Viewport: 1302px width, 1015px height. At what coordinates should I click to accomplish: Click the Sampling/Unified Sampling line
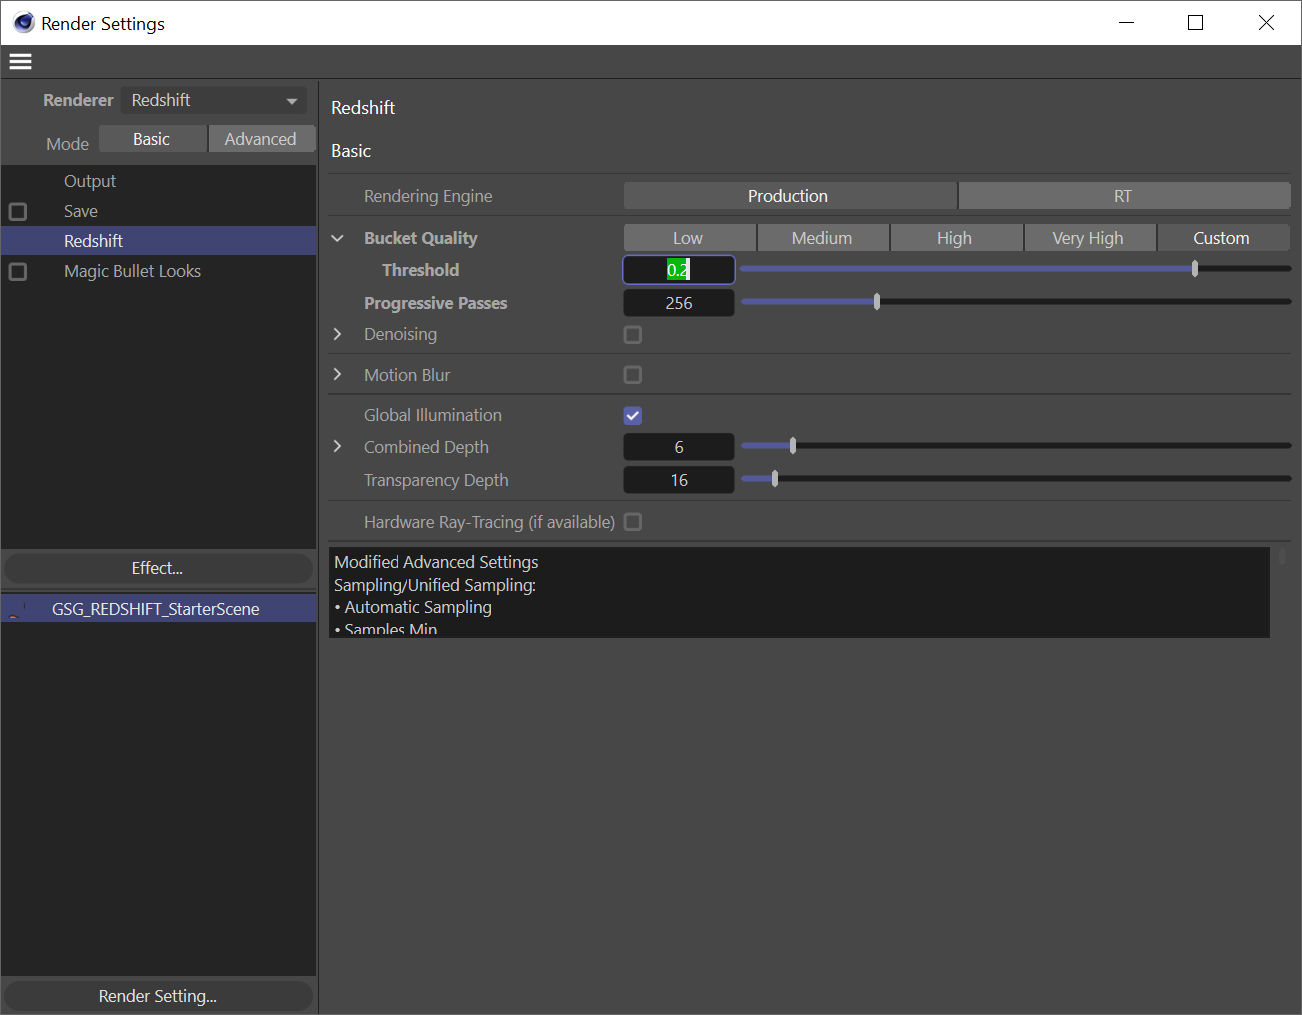(x=435, y=585)
